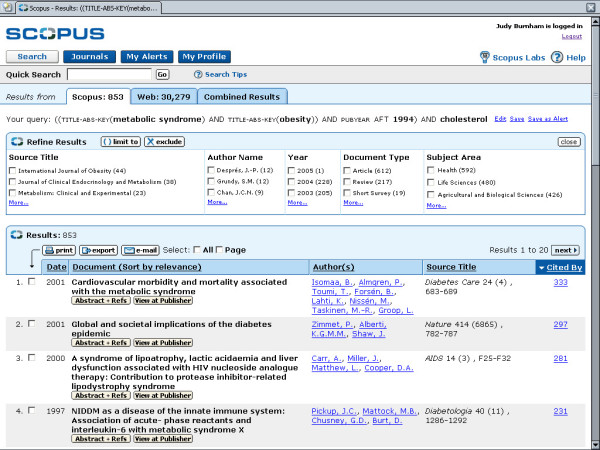Check document type Short Survey (19)
Screen dimensions: 600x450
click(347, 193)
